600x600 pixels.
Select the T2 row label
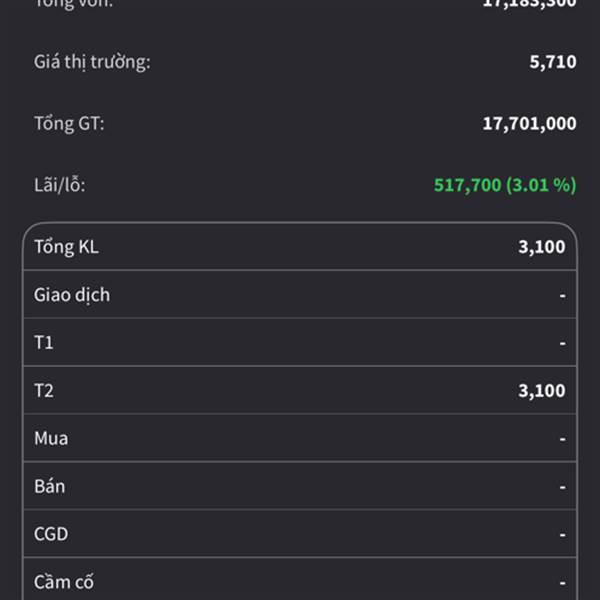[44, 391]
